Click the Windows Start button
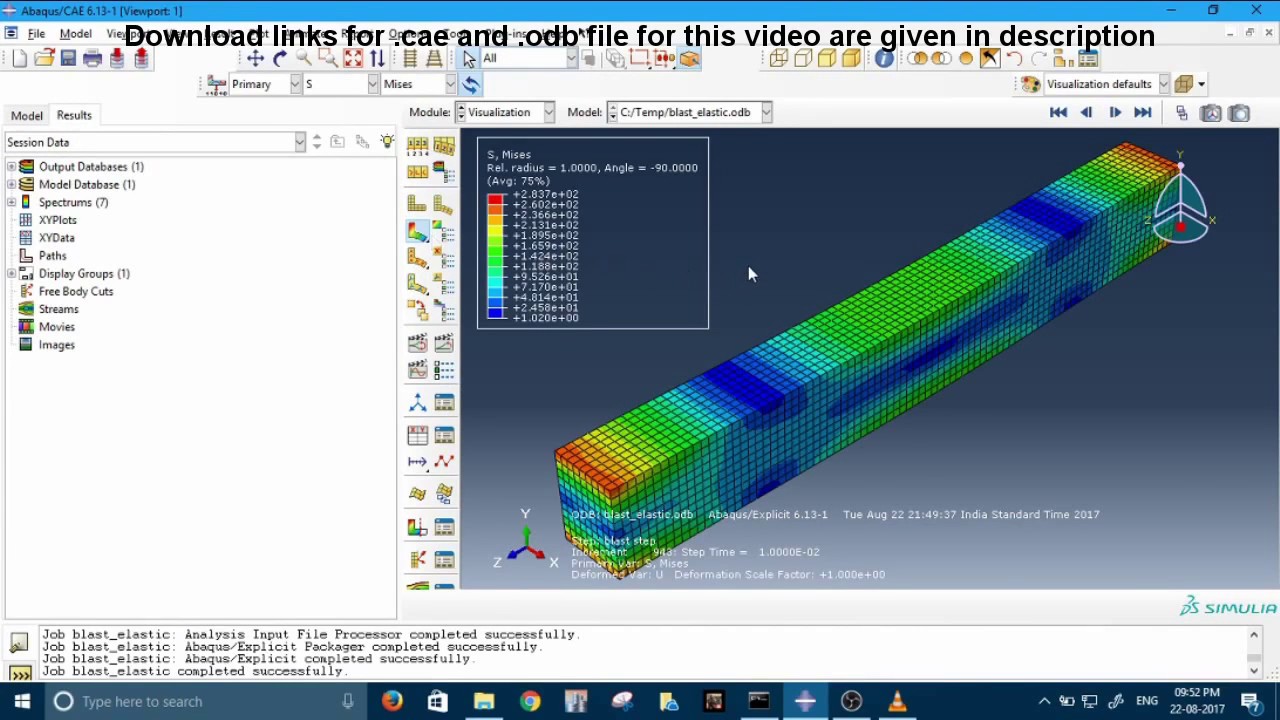1280x720 pixels. pyautogui.click(x=22, y=702)
